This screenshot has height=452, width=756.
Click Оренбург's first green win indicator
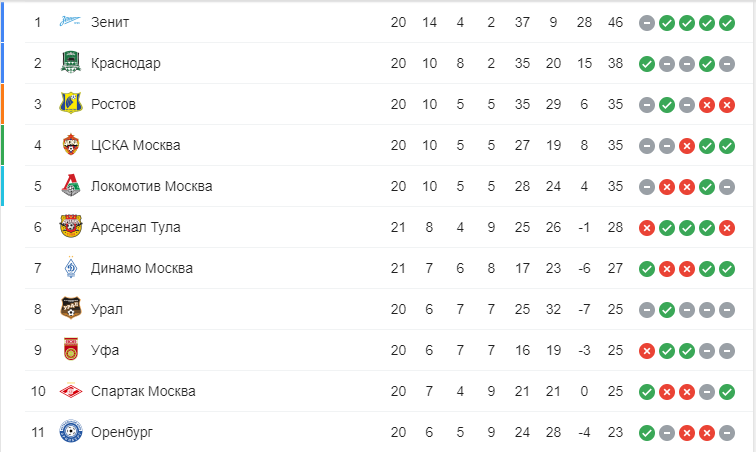coord(647,433)
